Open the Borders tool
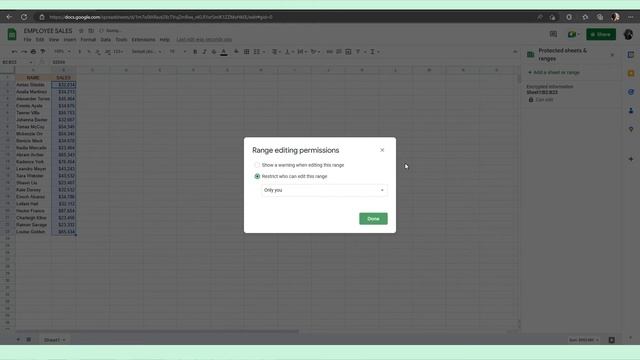 [247, 52]
